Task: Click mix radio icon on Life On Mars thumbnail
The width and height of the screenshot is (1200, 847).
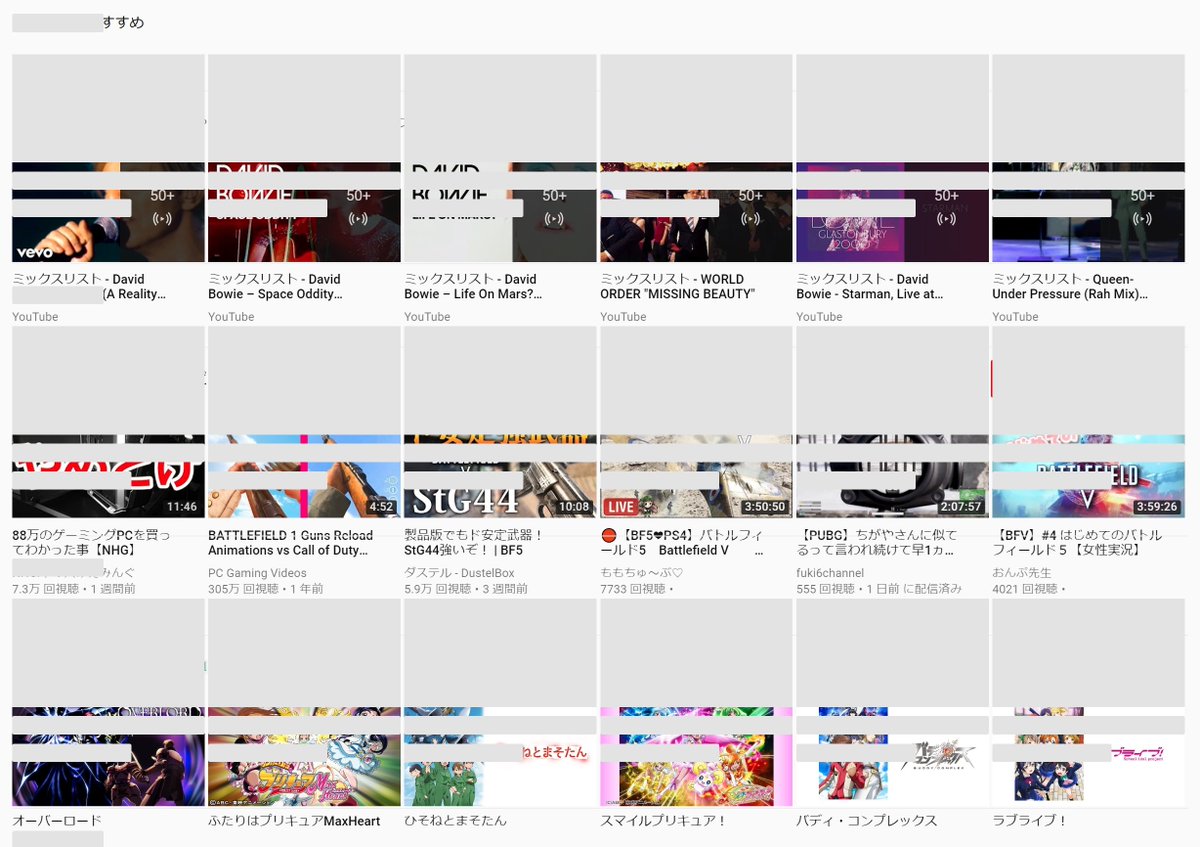Action: [554, 218]
